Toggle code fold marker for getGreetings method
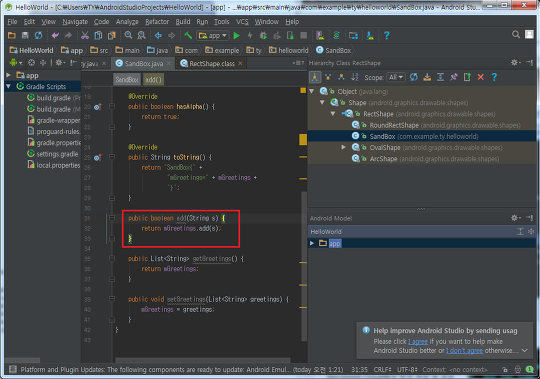540x379 pixels. point(112,259)
